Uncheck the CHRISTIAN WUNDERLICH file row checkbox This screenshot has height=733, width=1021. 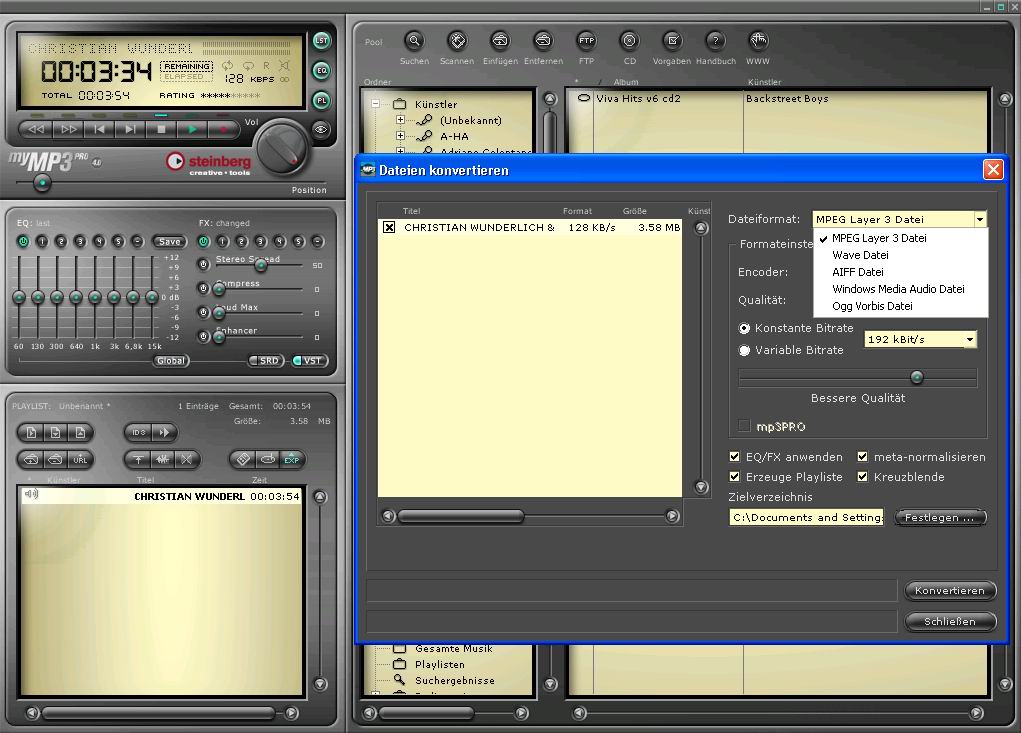(389, 227)
